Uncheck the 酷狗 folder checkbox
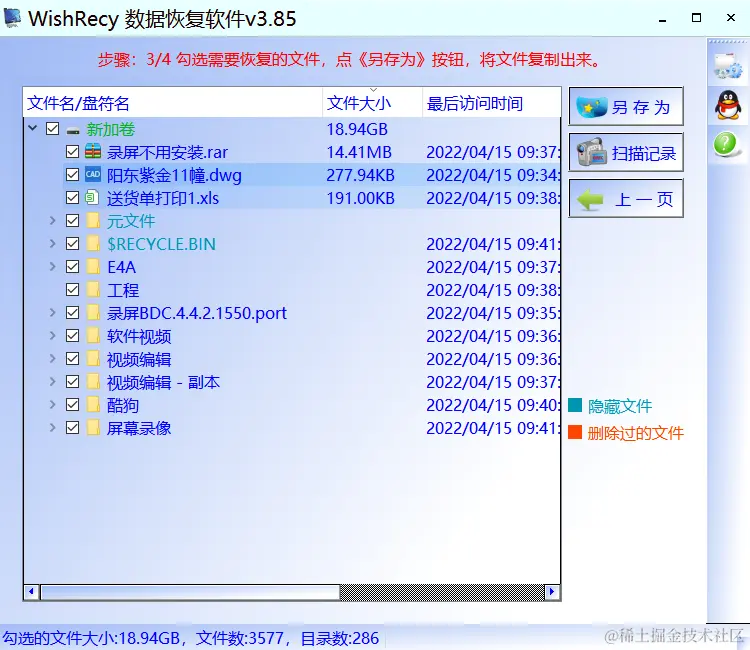This screenshot has height=650, width=750. pos(72,404)
